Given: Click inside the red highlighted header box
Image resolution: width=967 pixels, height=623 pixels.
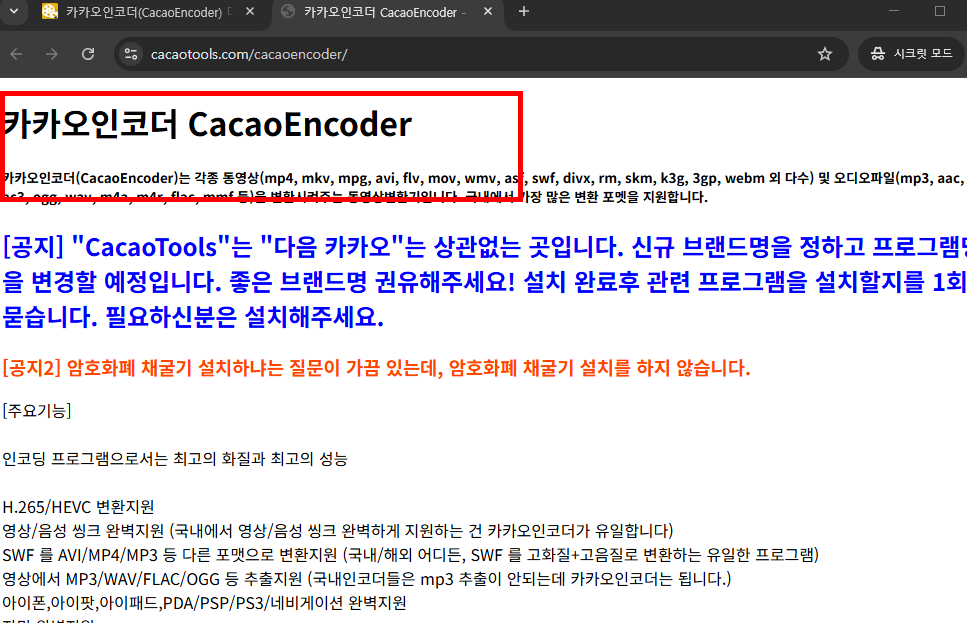Looking at the screenshot, I should pyautogui.click(x=260, y=130).
